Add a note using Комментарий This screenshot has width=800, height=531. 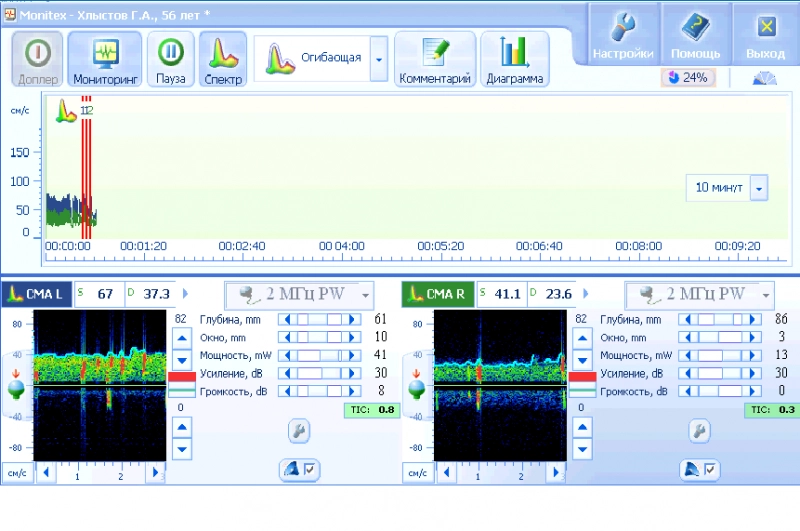[434, 58]
